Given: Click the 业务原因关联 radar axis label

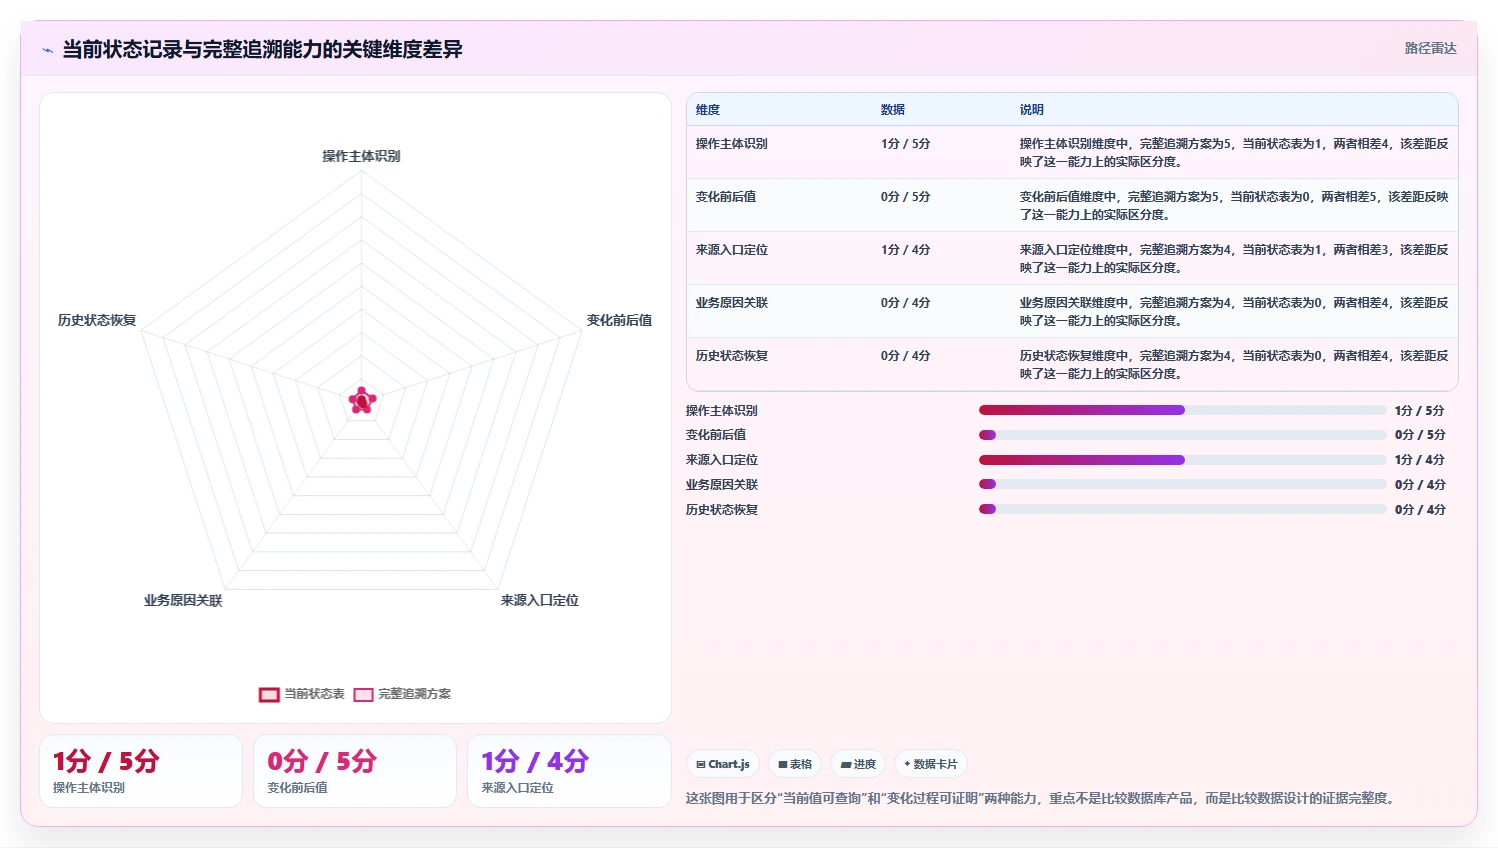Looking at the screenshot, I should 183,600.
